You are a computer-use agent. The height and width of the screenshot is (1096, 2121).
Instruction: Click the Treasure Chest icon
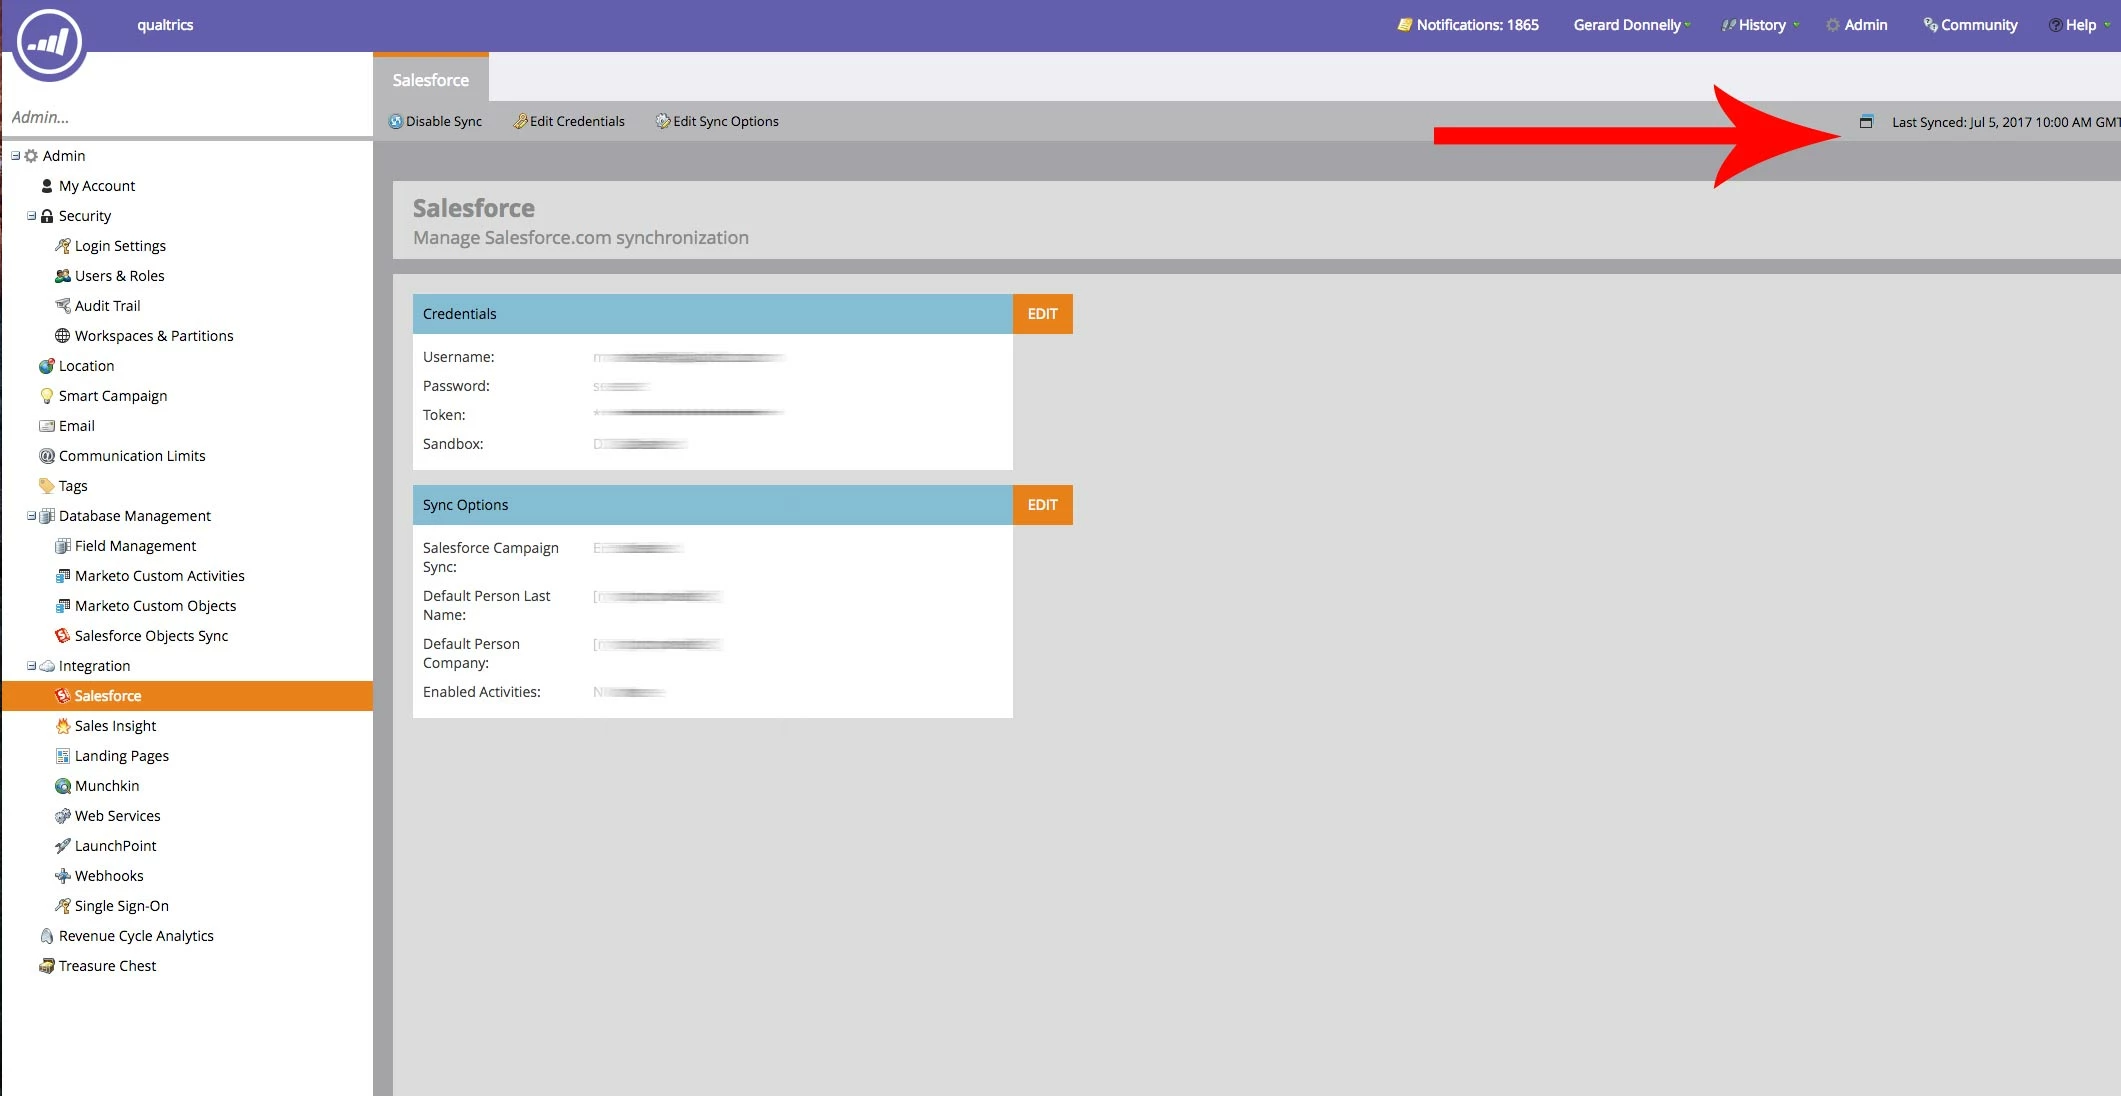point(46,966)
